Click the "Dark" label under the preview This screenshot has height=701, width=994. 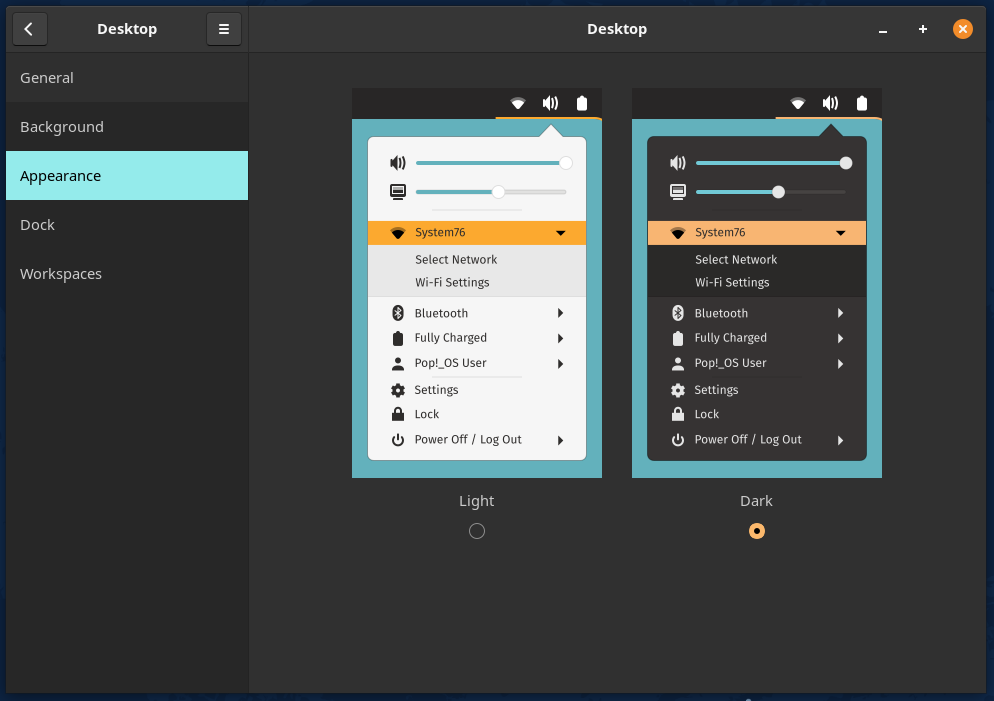(756, 501)
